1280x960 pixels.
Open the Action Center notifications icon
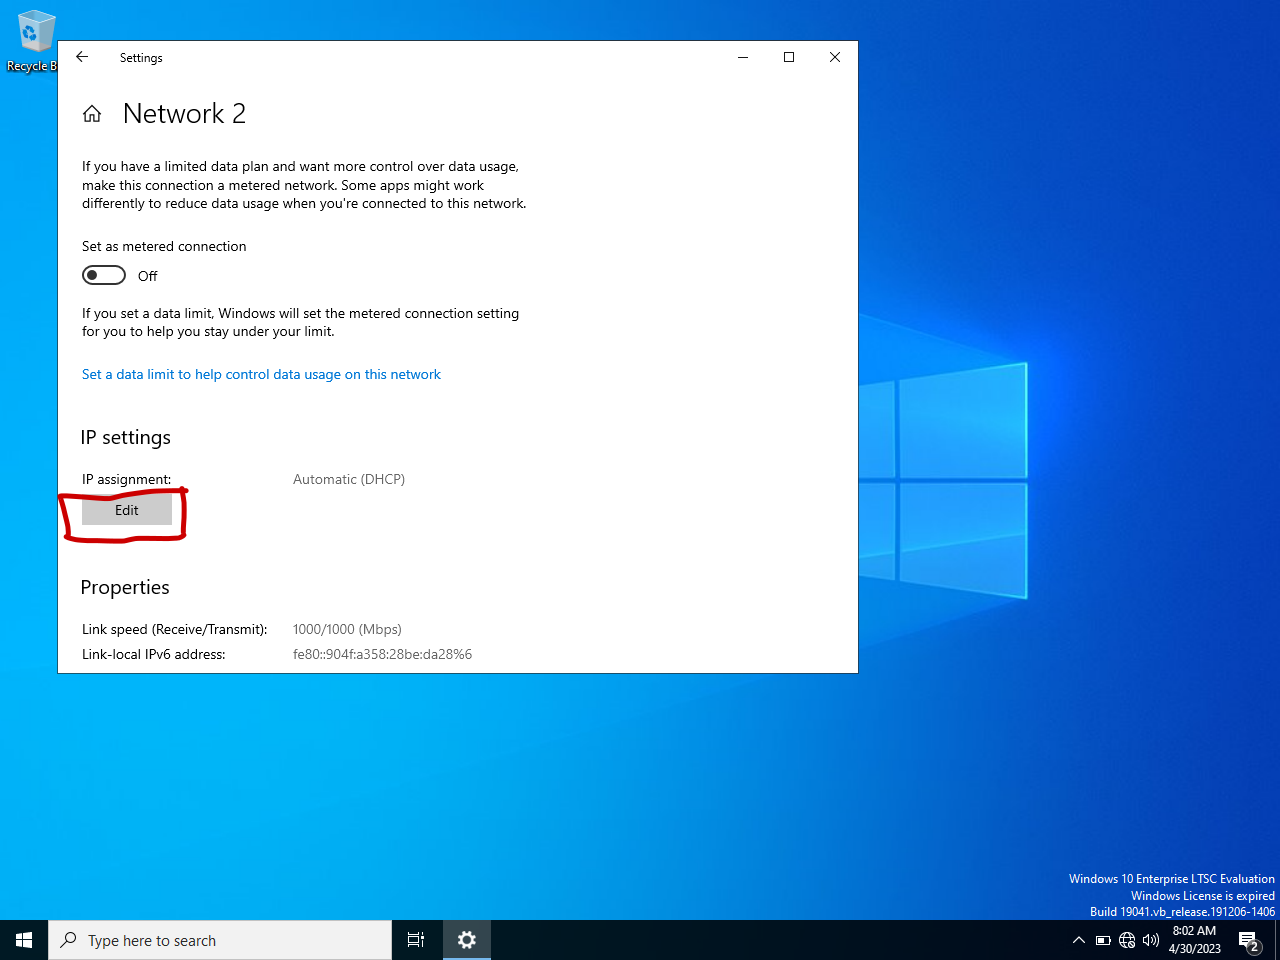pos(1248,940)
